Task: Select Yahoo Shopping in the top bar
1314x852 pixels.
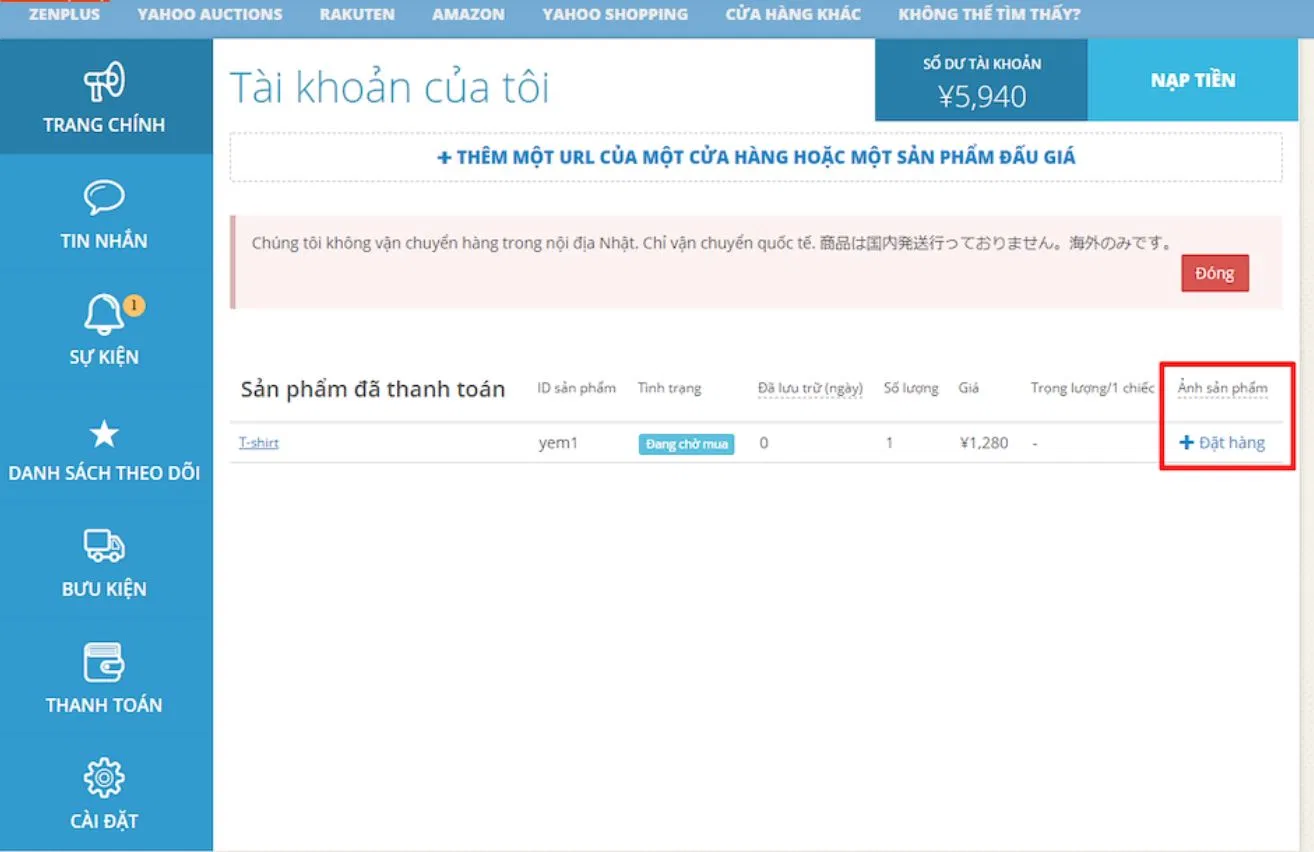Action: [615, 15]
